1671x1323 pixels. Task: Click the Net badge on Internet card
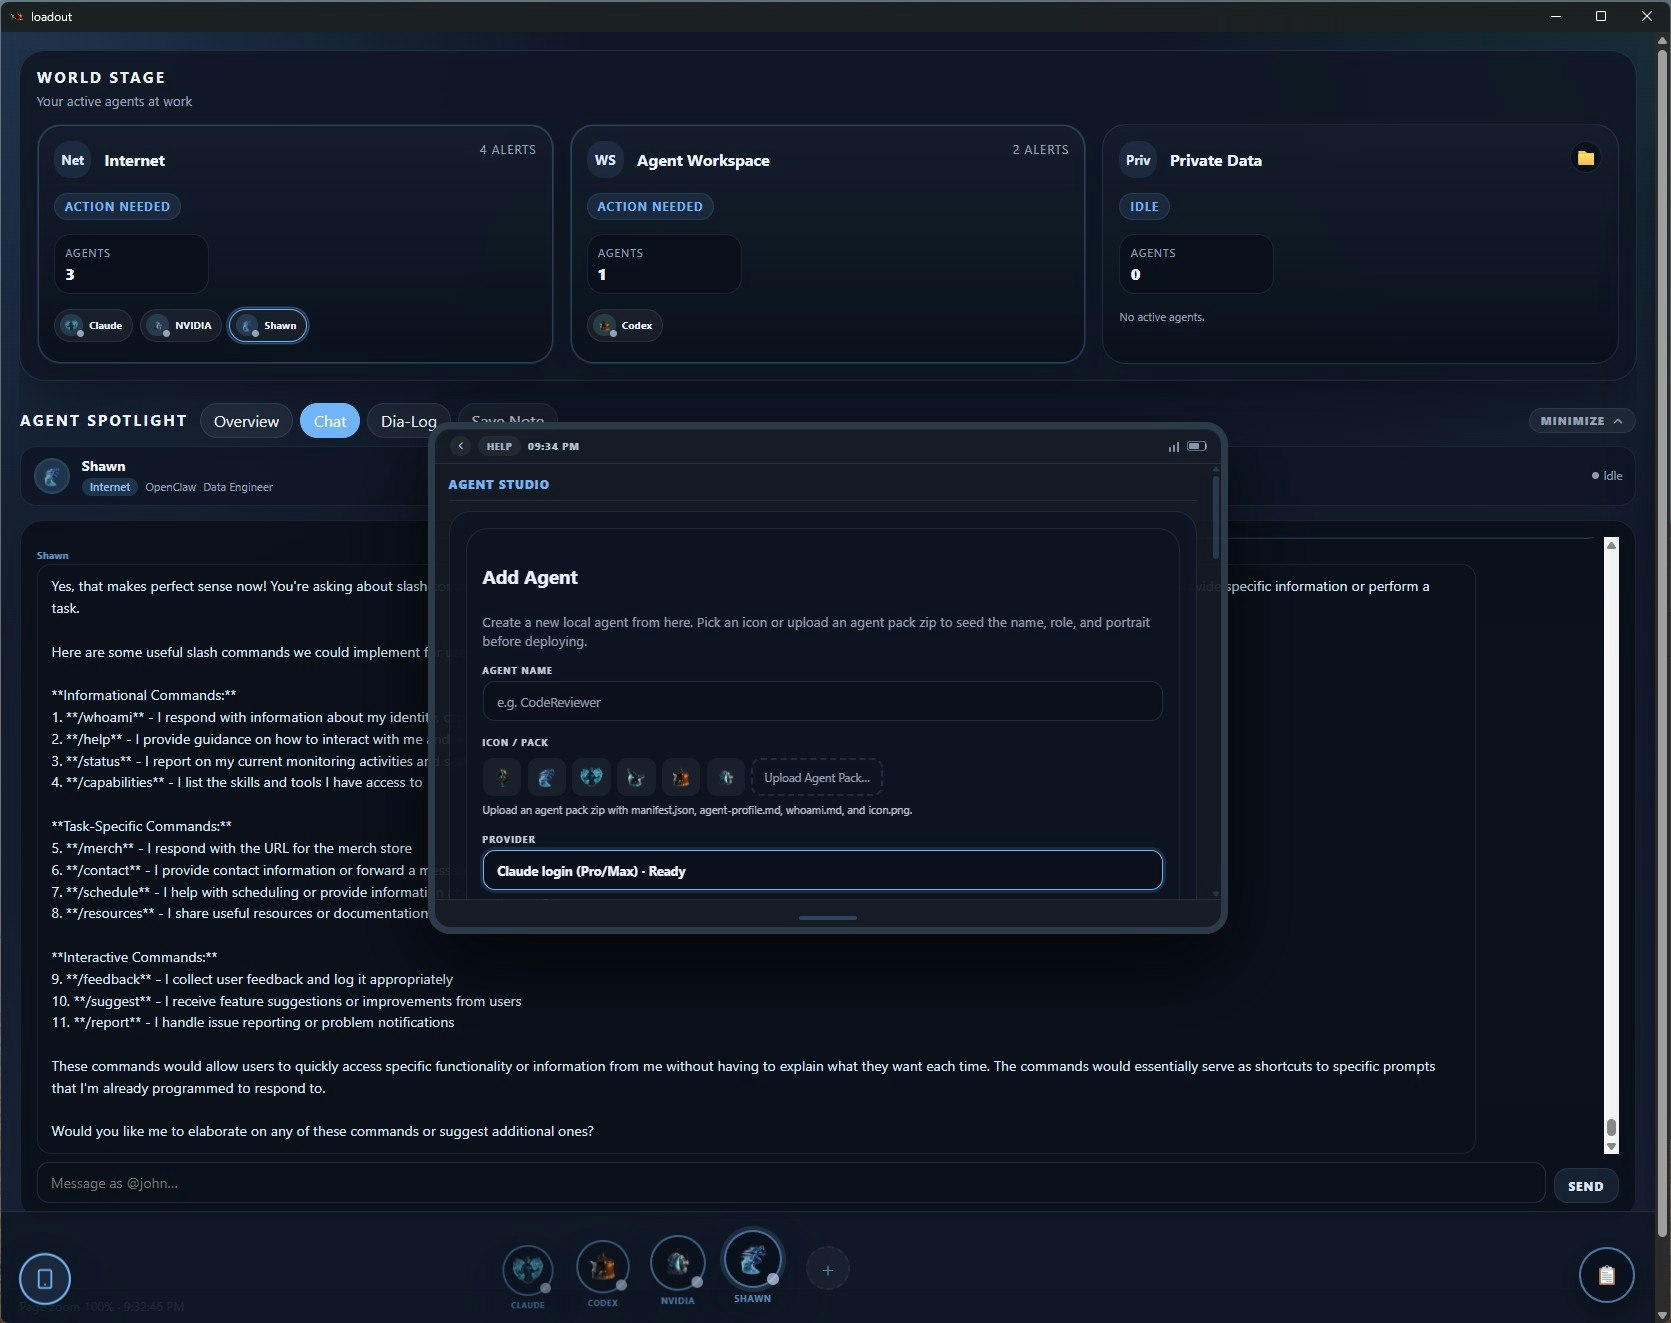tap(72, 160)
